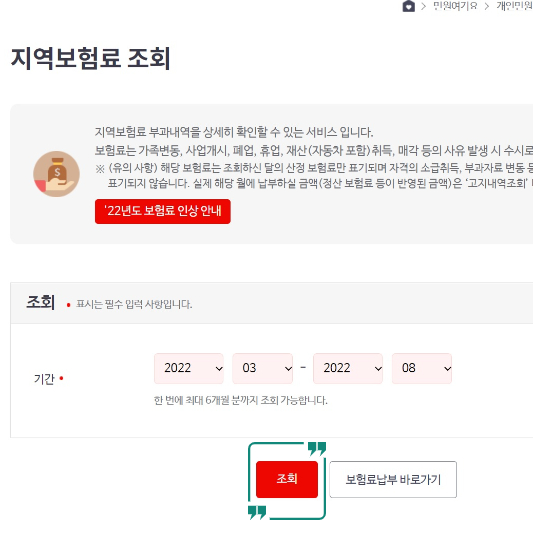The height and width of the screenshot is (533, 533).
Task: Open start month dropdown showing 03
Action: 262,368
